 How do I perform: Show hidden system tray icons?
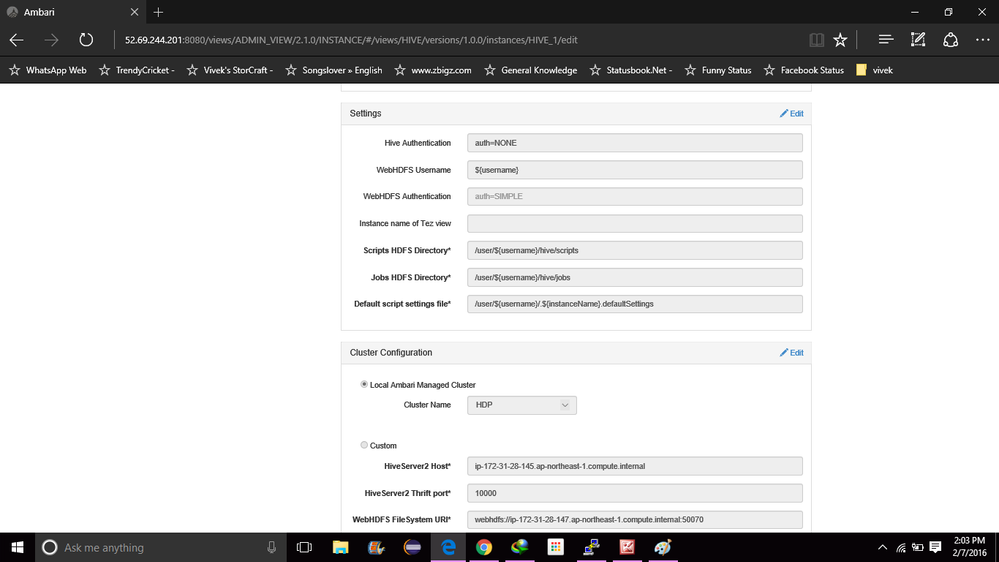(881, 548)
